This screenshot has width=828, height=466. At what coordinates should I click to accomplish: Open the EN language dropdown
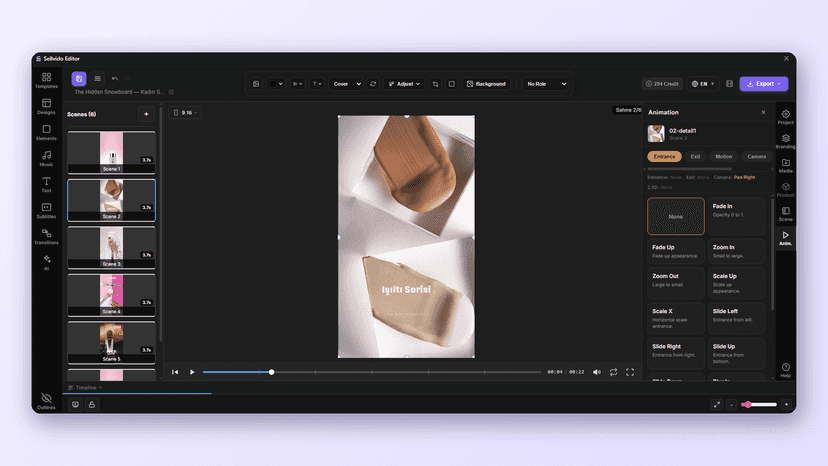(703, 84)
